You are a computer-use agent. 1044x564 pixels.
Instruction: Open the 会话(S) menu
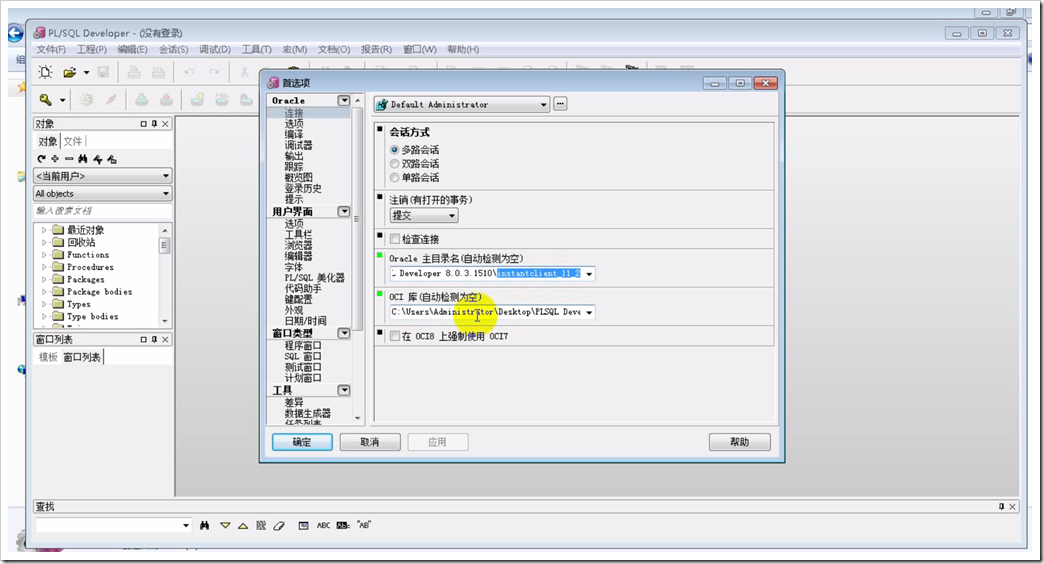(x=173, y=49)
